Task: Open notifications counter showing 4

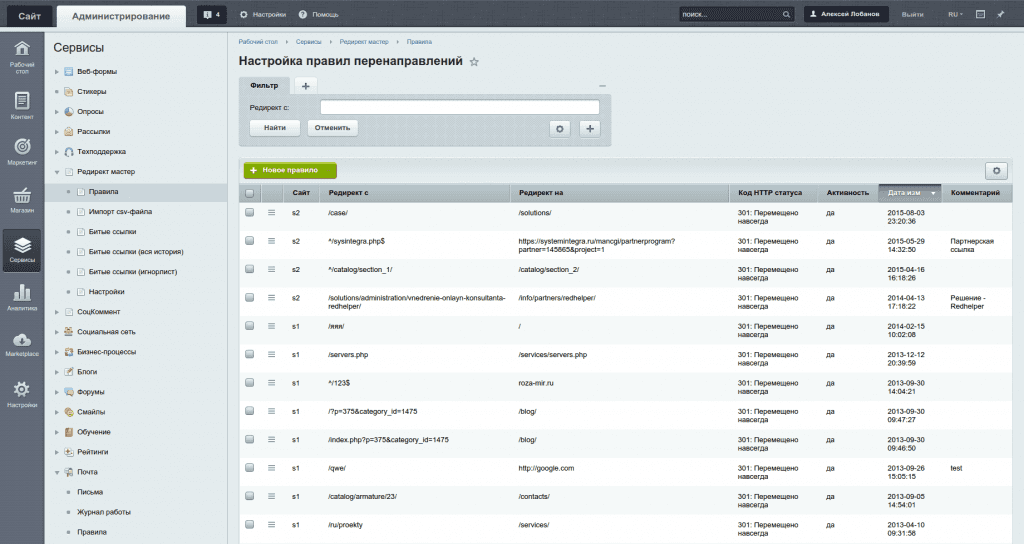Action: 212,14
